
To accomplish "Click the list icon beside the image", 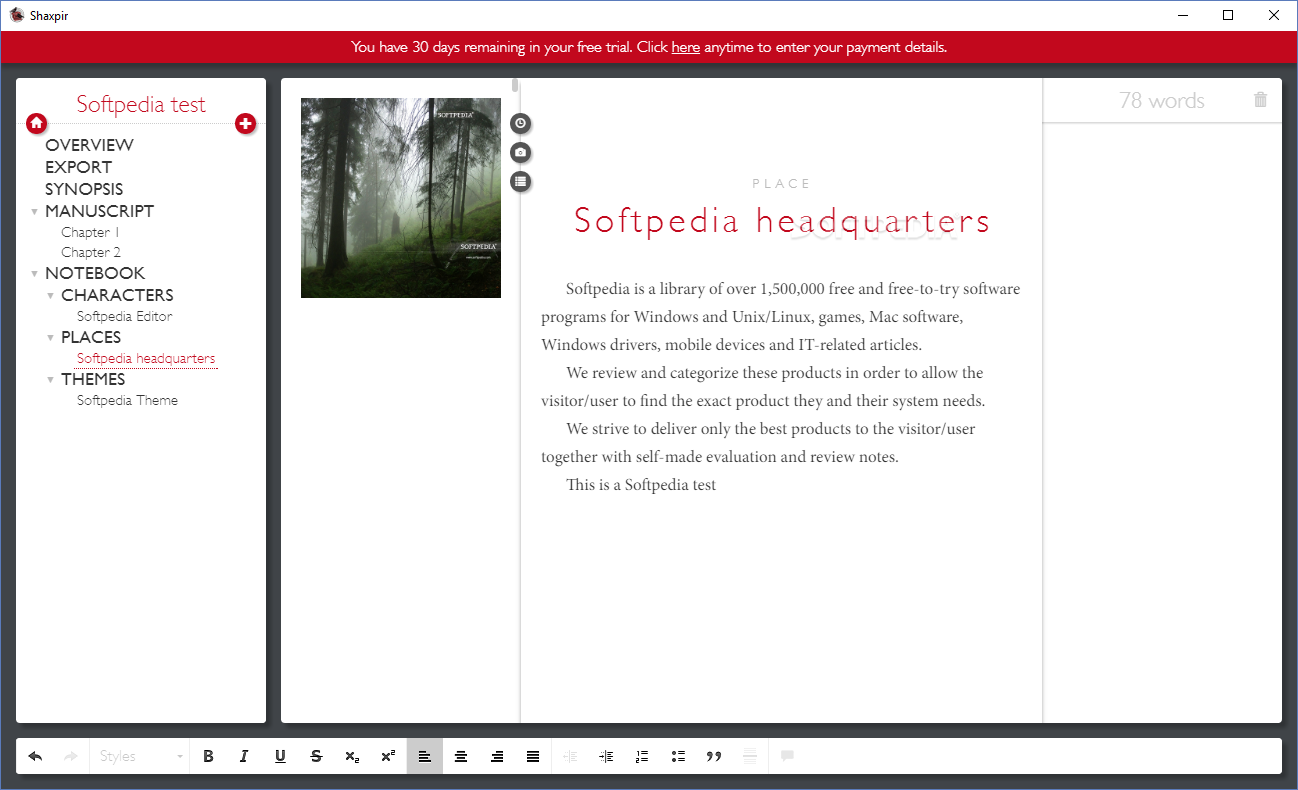I will (520, 181).
